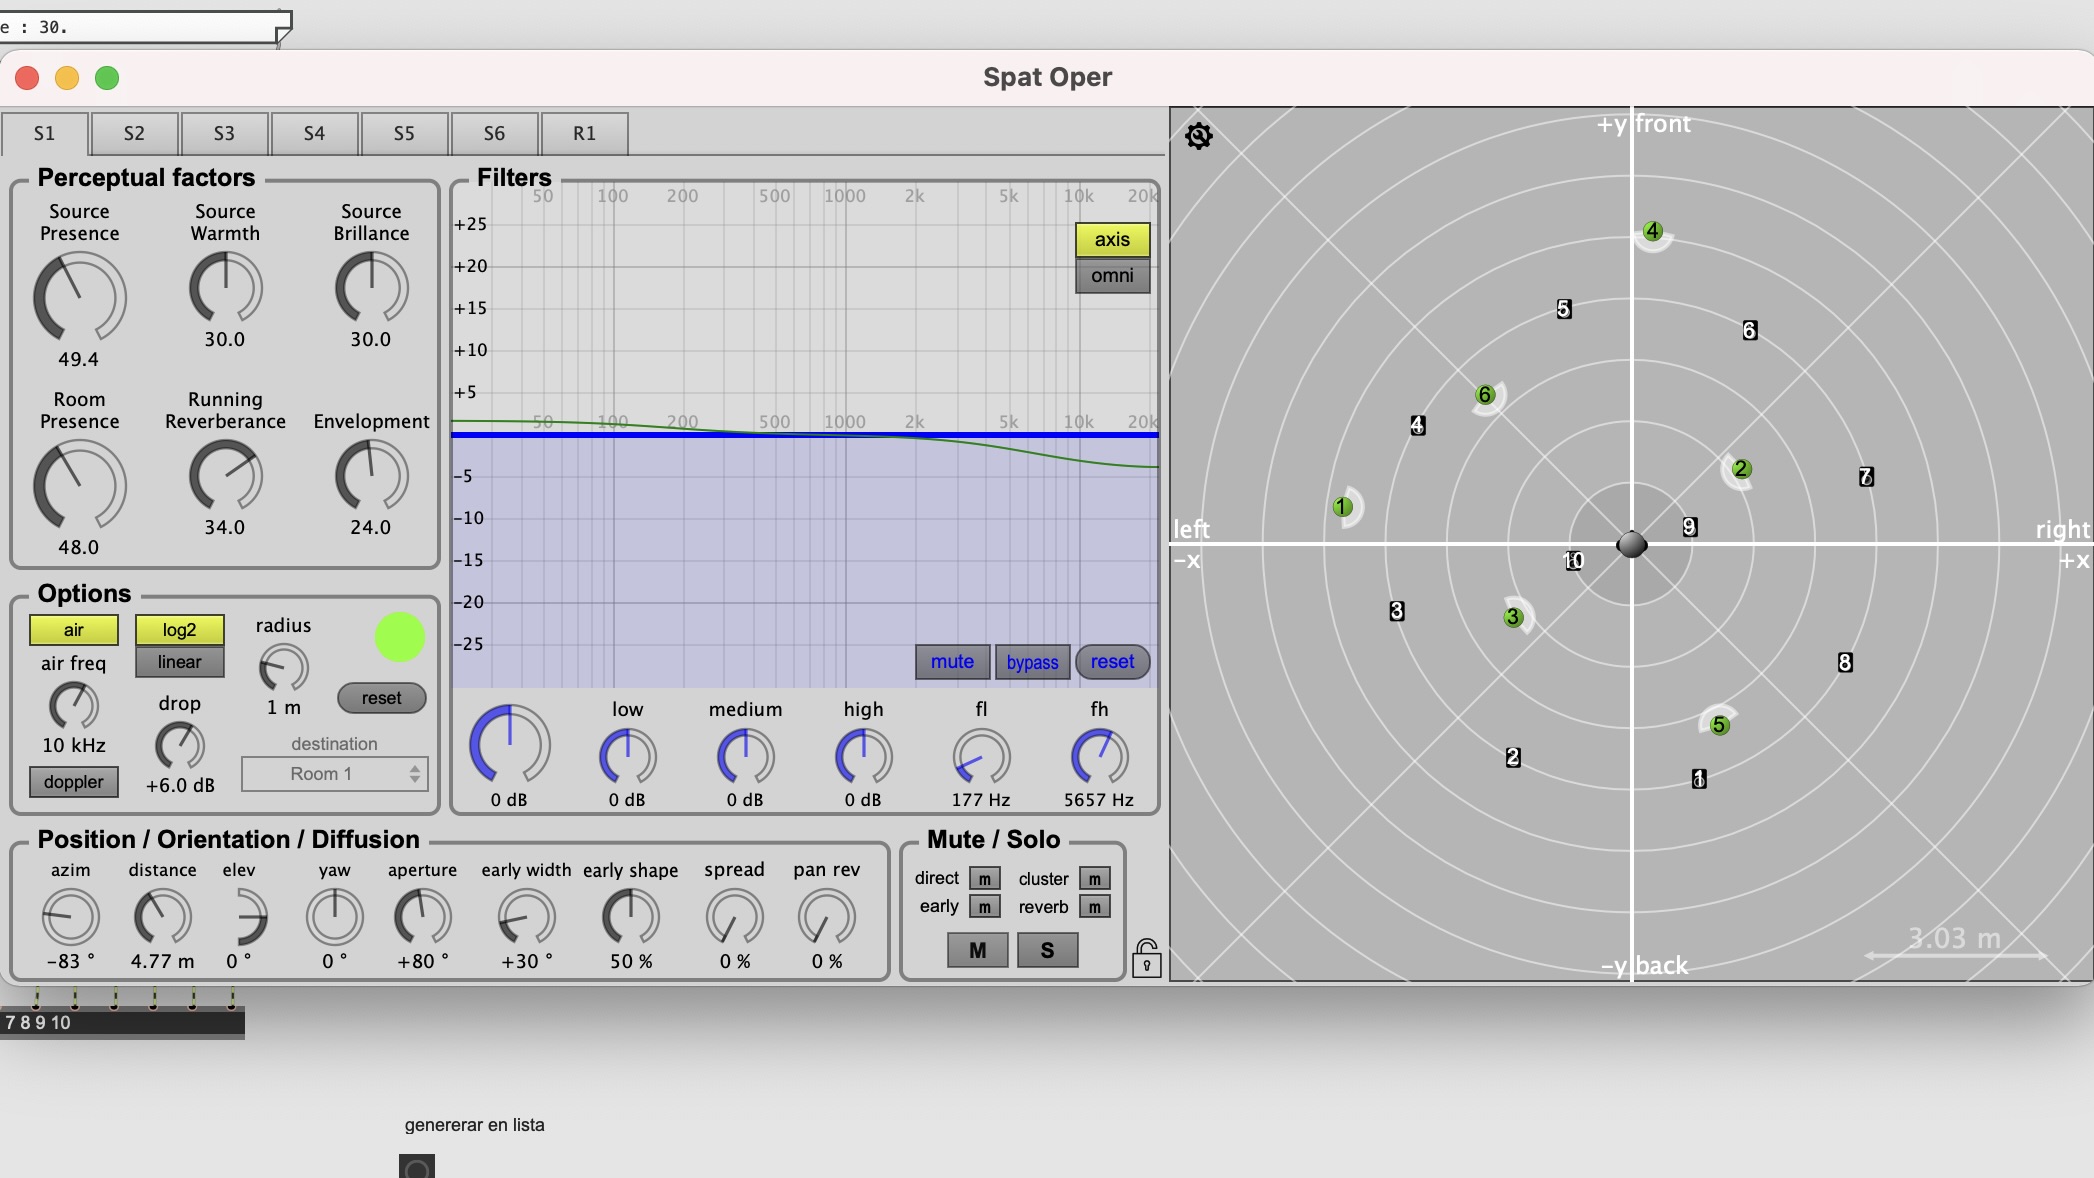The height and width of the screenshot is (1178, 2094).
Task: Toggle the air option button
Action: (74, 630)
